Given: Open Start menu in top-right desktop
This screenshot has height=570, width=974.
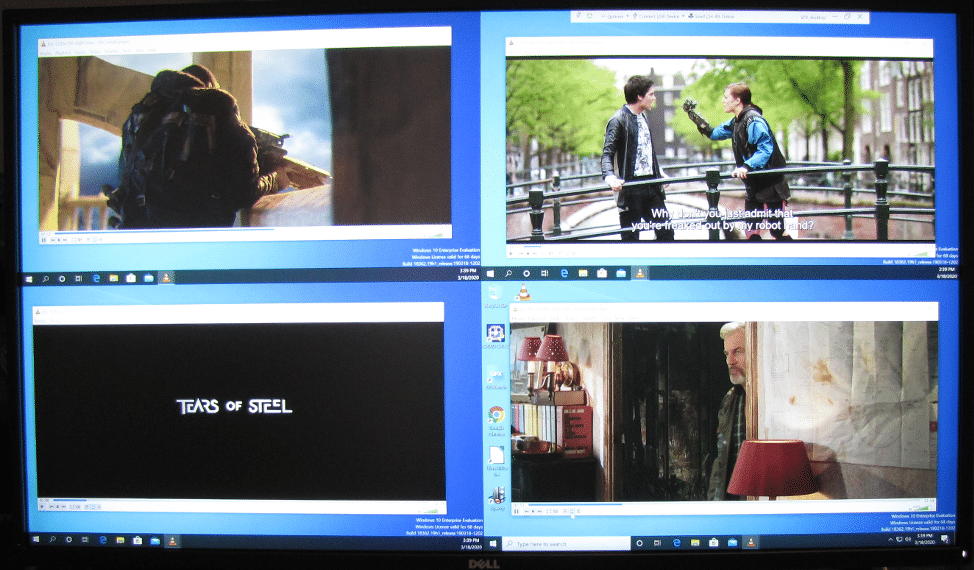Looking at the screenshot, I should coord(491,273).
